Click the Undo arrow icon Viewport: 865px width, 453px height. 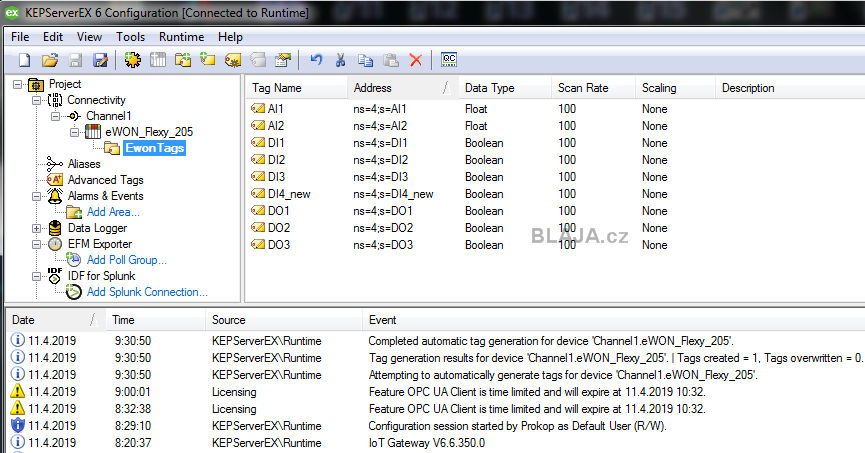[316, 60]
